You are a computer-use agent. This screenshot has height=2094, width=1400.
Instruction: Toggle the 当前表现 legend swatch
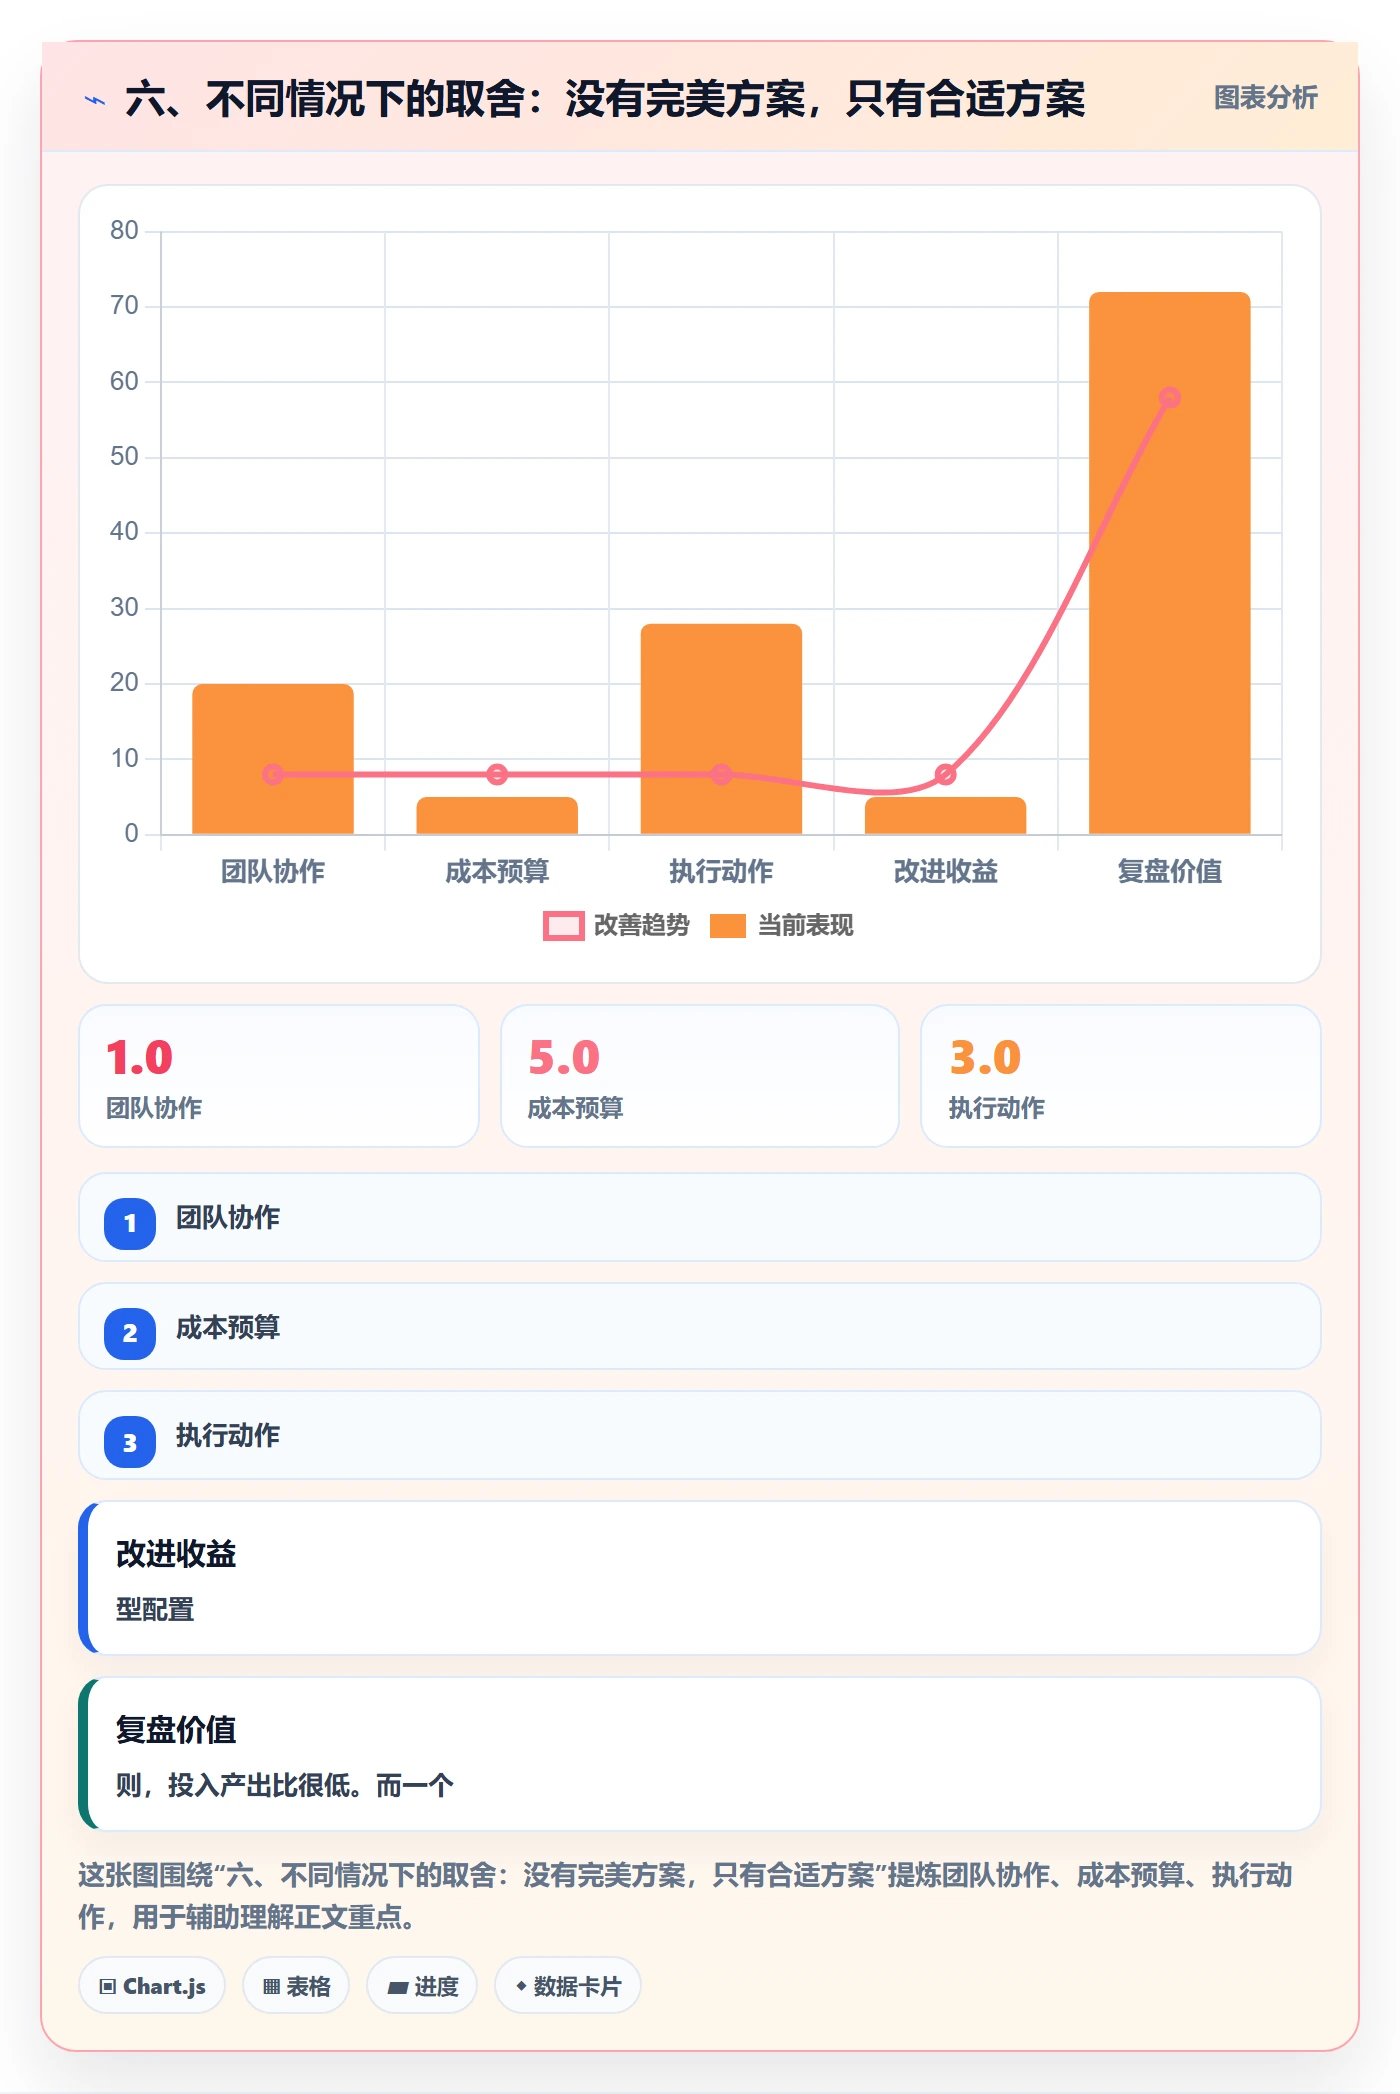point(728,926)
